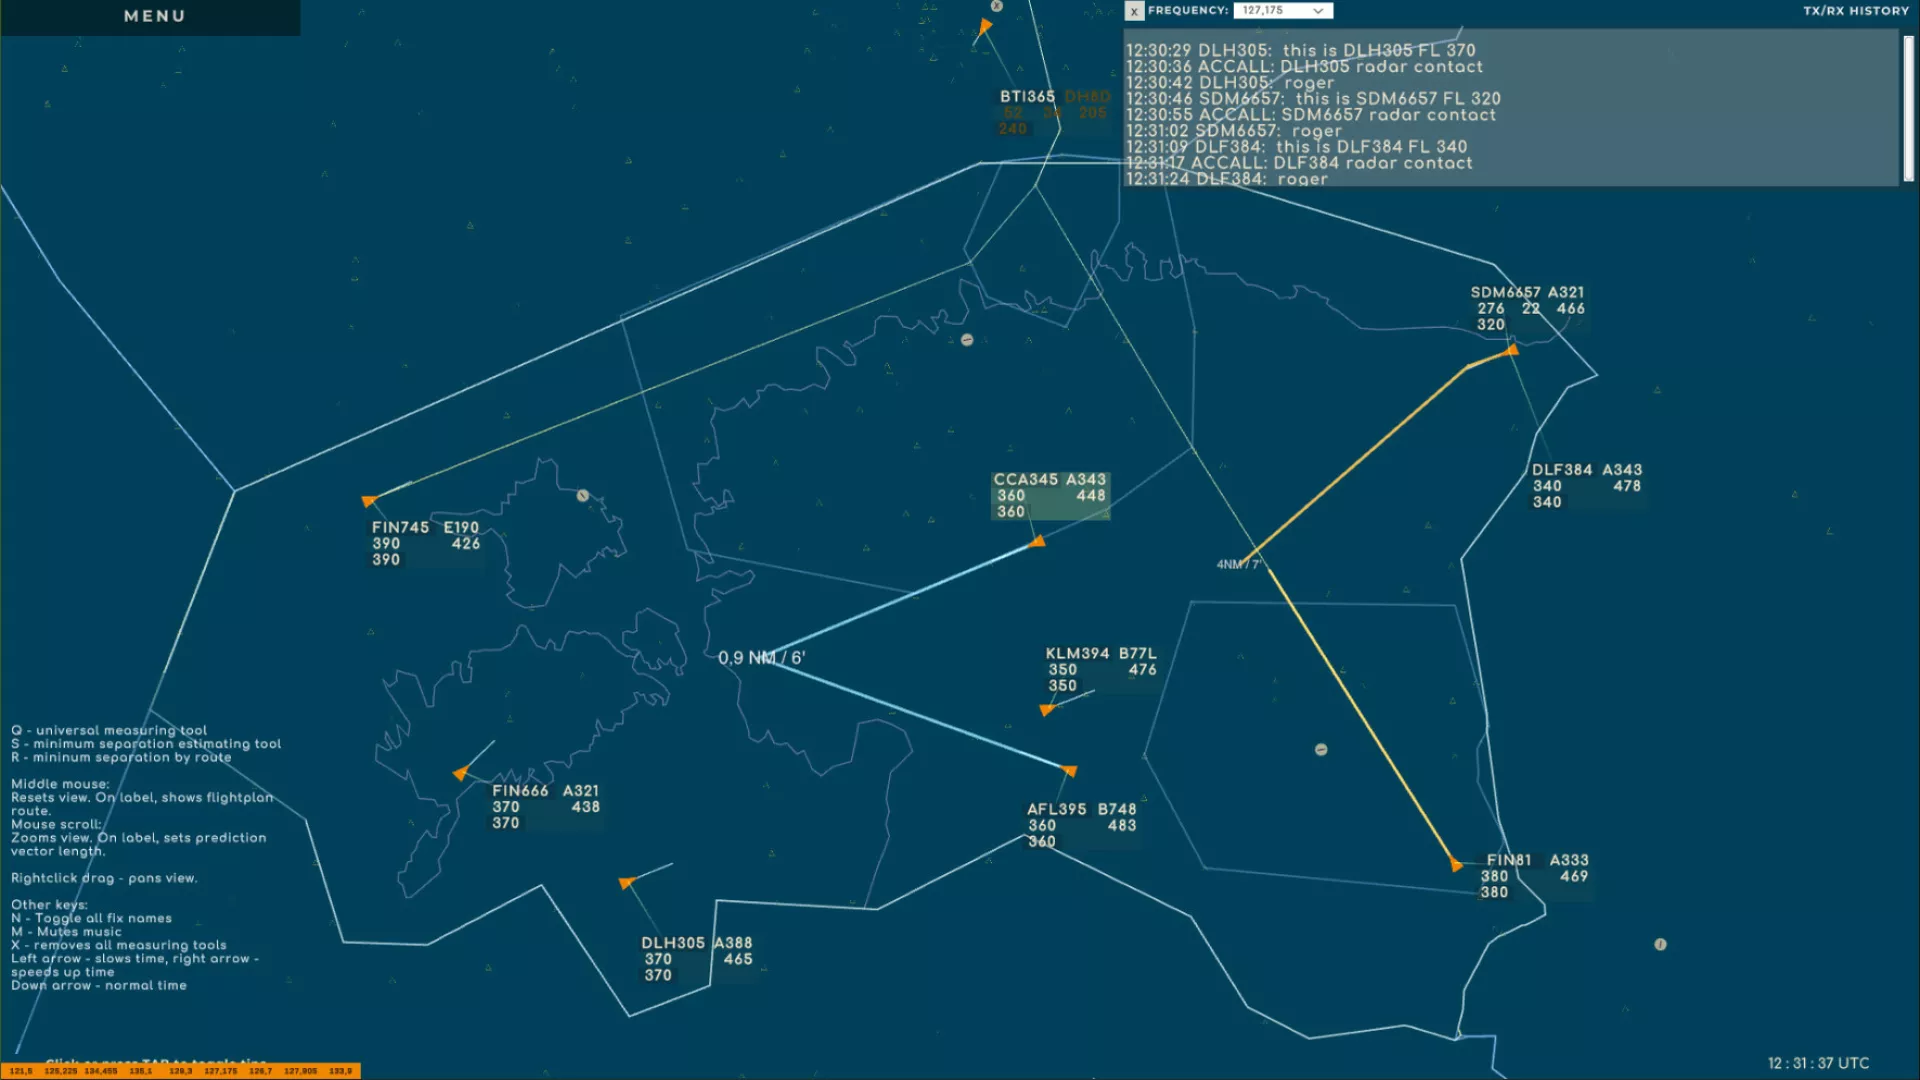Screen dimensions: 1920x1080
Task: Select the FIN81 aircraft marker
Action: [1456, 865]
